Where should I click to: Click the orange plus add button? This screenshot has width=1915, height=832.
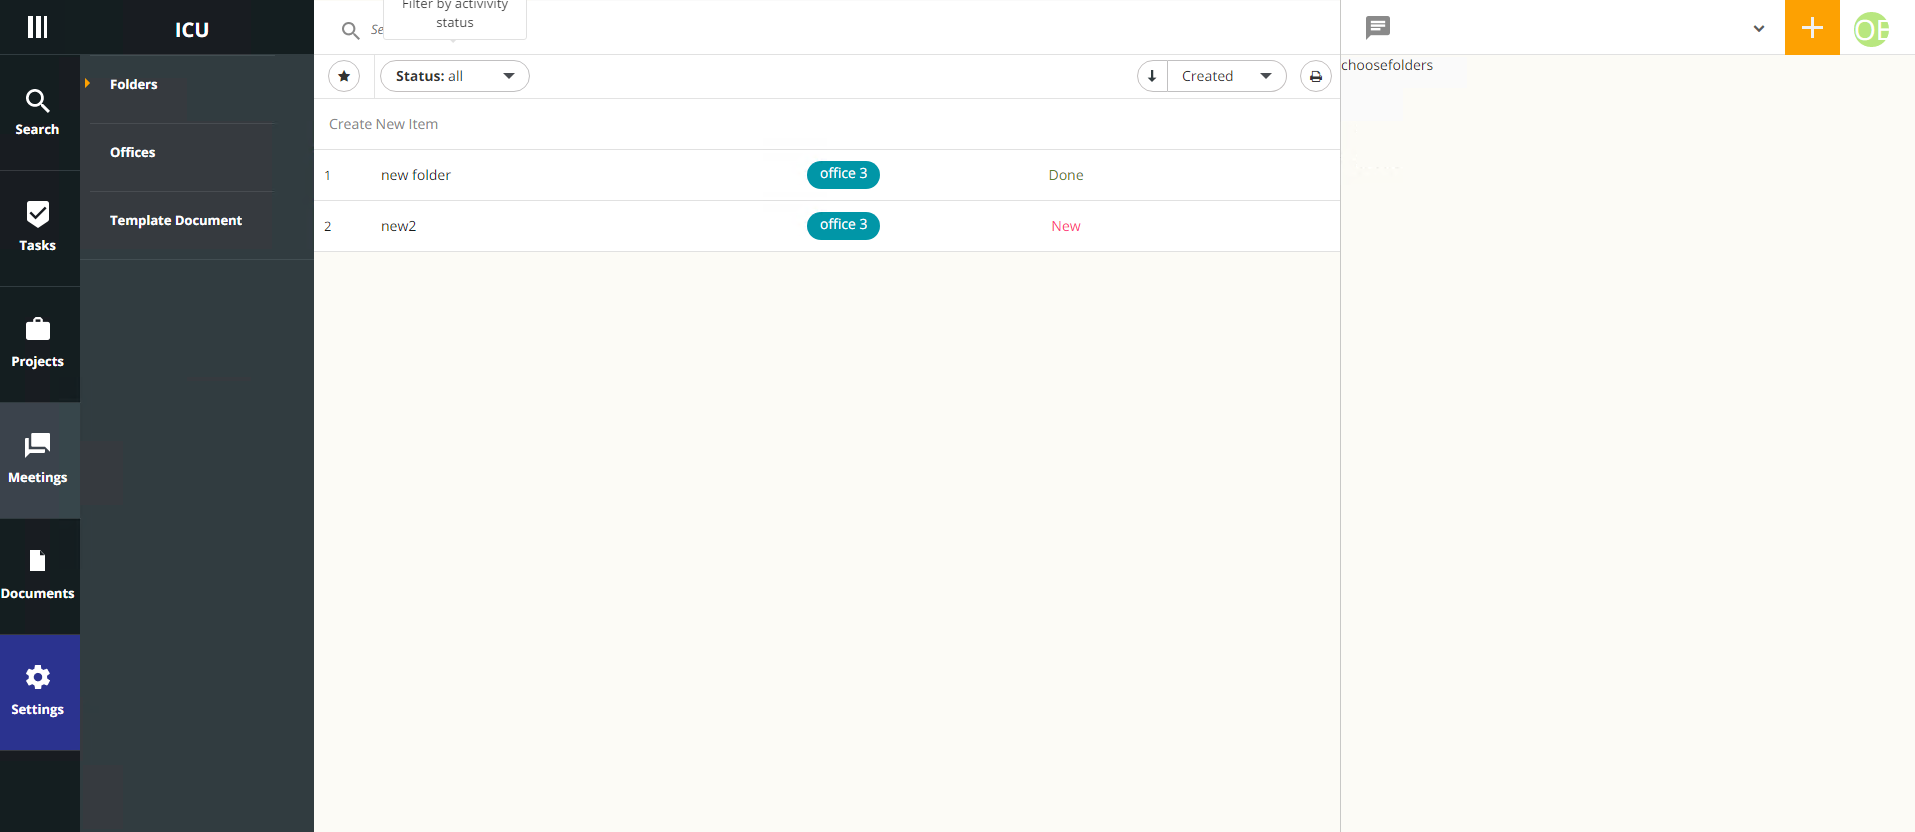pyautogui.click(x=1812, y=27)
